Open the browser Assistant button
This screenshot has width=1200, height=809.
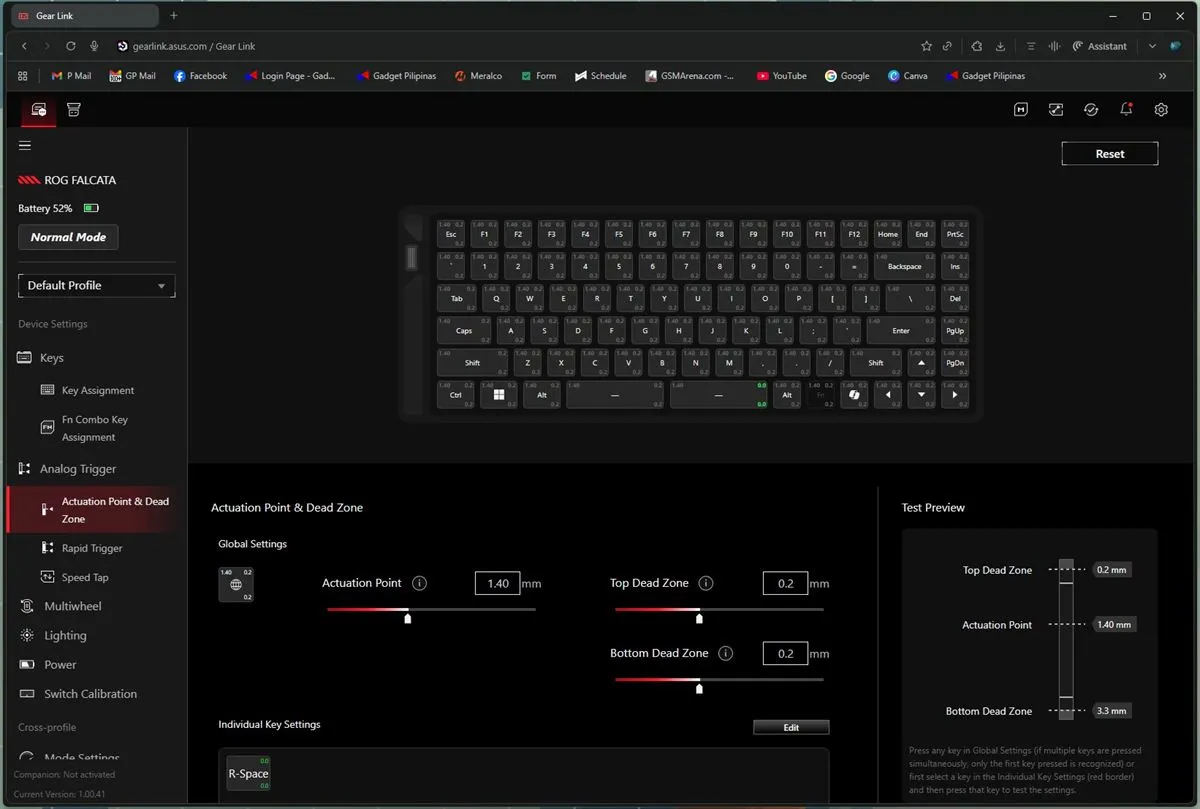pos(1099,46)
